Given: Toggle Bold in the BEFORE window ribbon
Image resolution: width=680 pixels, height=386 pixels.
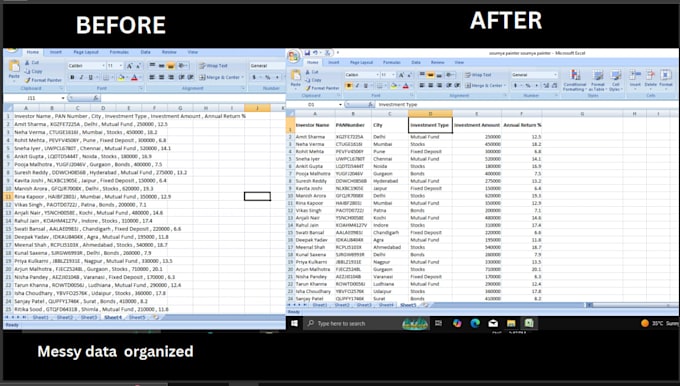Looking at the screenshot, I should coord(72,78).
